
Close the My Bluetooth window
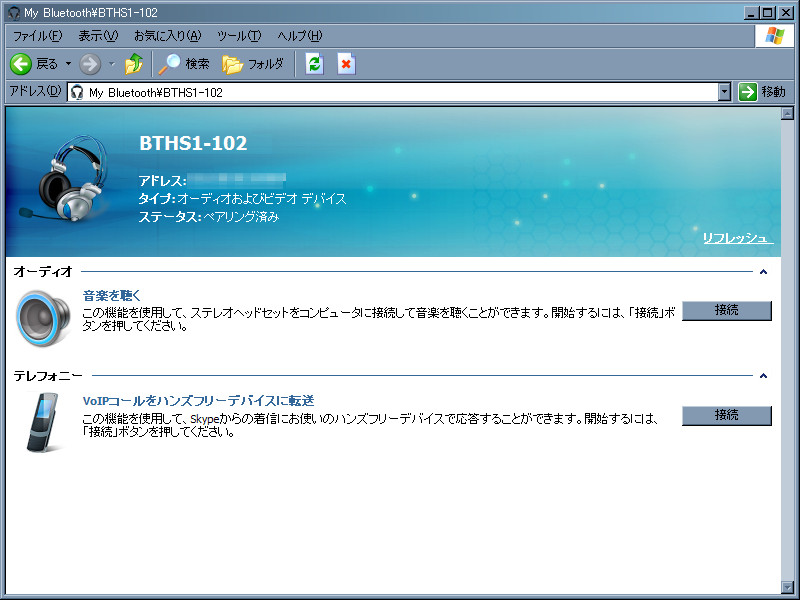coord(786,13)
